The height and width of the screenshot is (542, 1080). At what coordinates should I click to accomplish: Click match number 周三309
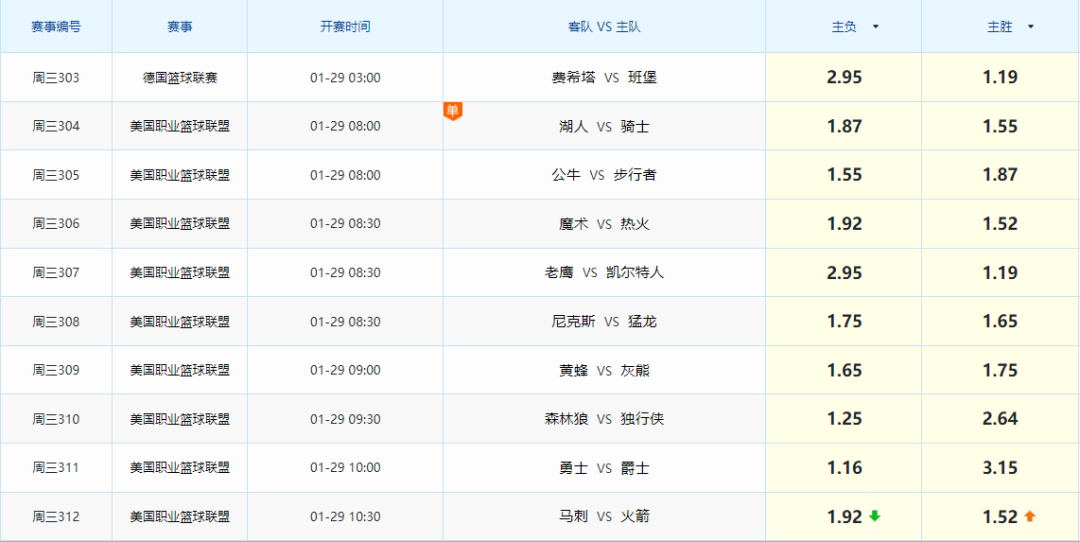tap(56, 371)
